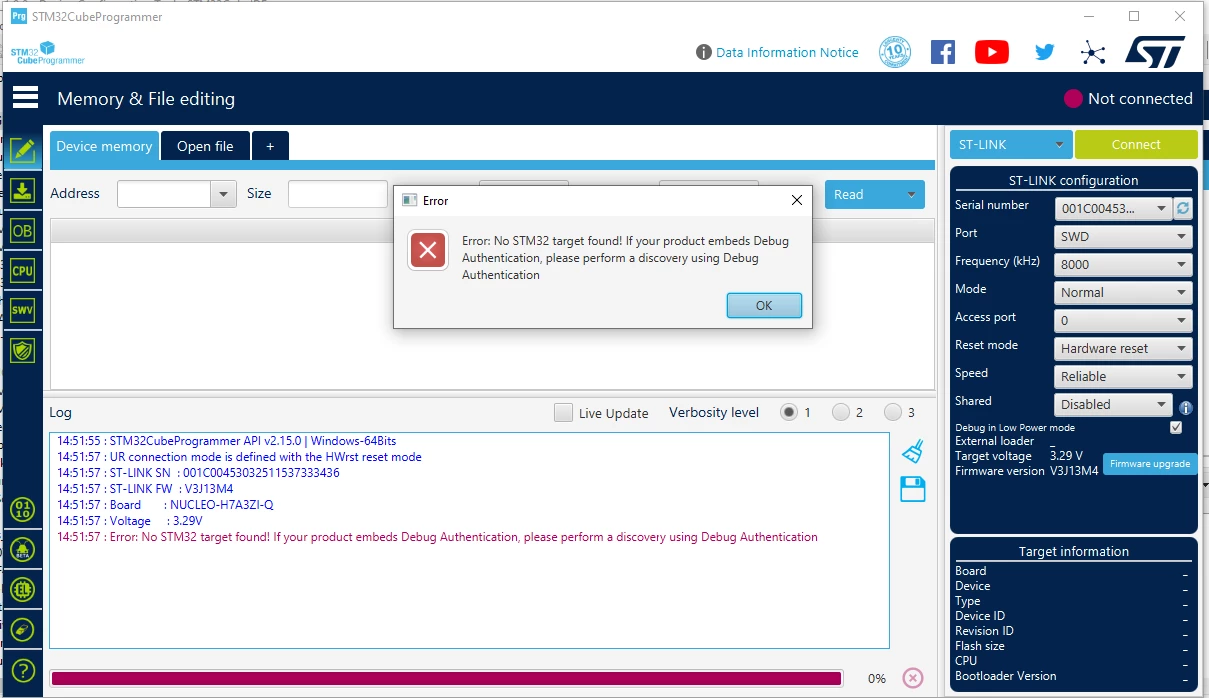
Task: Clear the log with broom icon
Action: (x=912, y=451)
